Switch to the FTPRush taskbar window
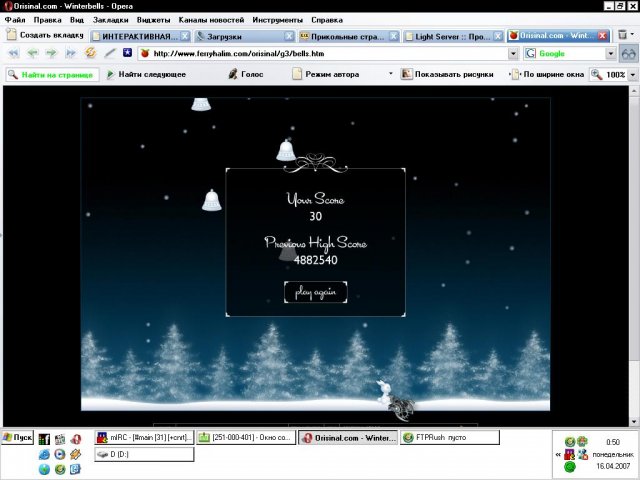Screen dimensions: 640x480 point(450,438)
